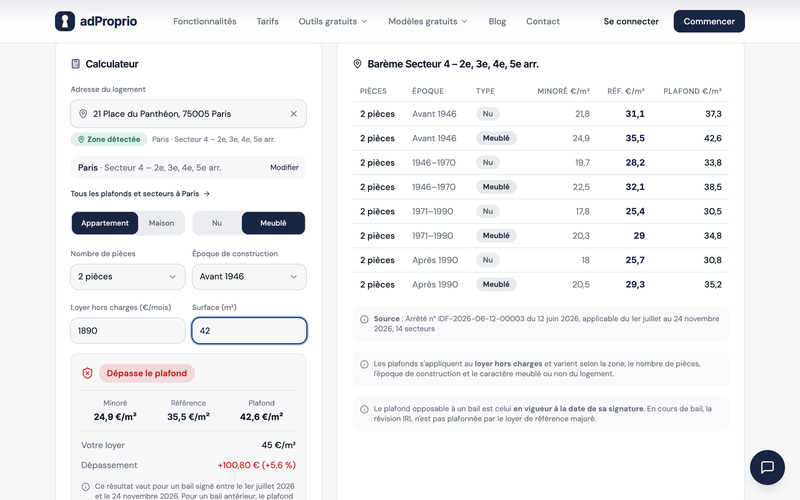Viewport: 800px width, 500px height.
Task: Click the PLAFOND €/m² column header
Action: click(692, 91)
